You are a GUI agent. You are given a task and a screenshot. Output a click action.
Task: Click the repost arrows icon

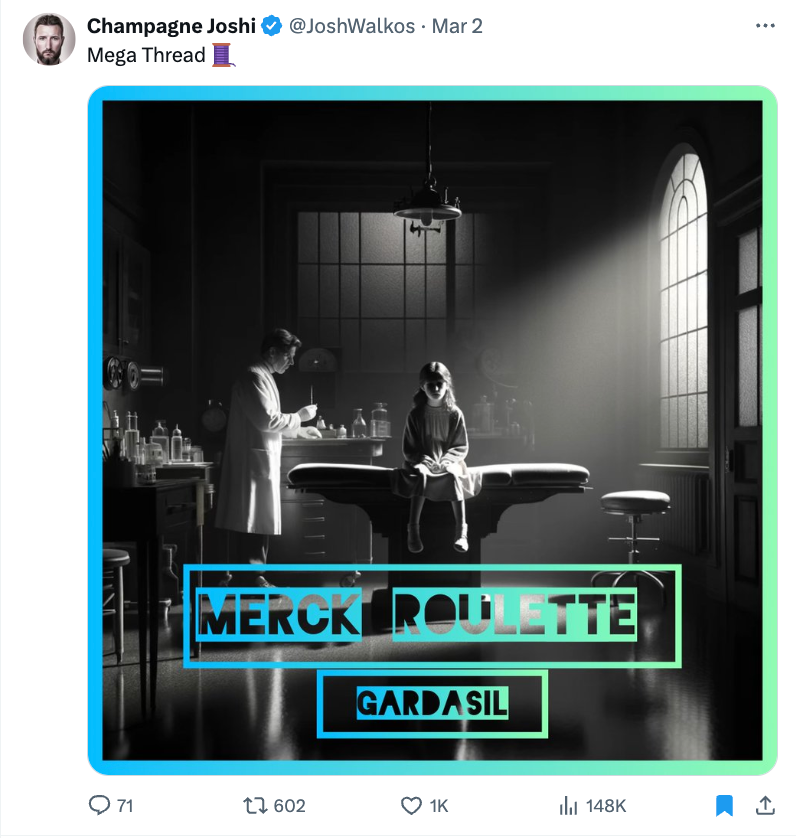click(x=255, y=805)
